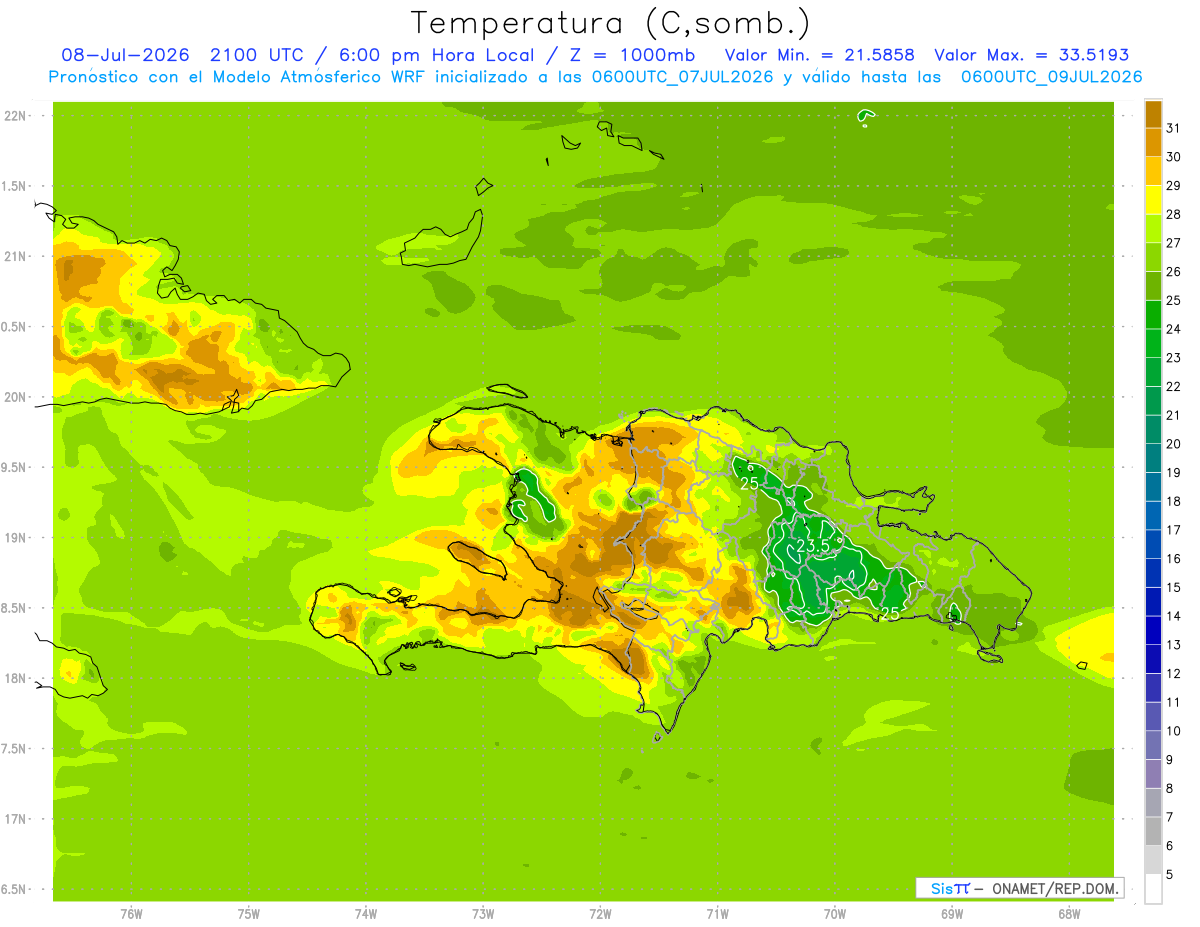The width and height of the screenshot is (1200, 927).
Task: Click latitude label "22N"
Action: pyautogui.click(x=14, y=116)
